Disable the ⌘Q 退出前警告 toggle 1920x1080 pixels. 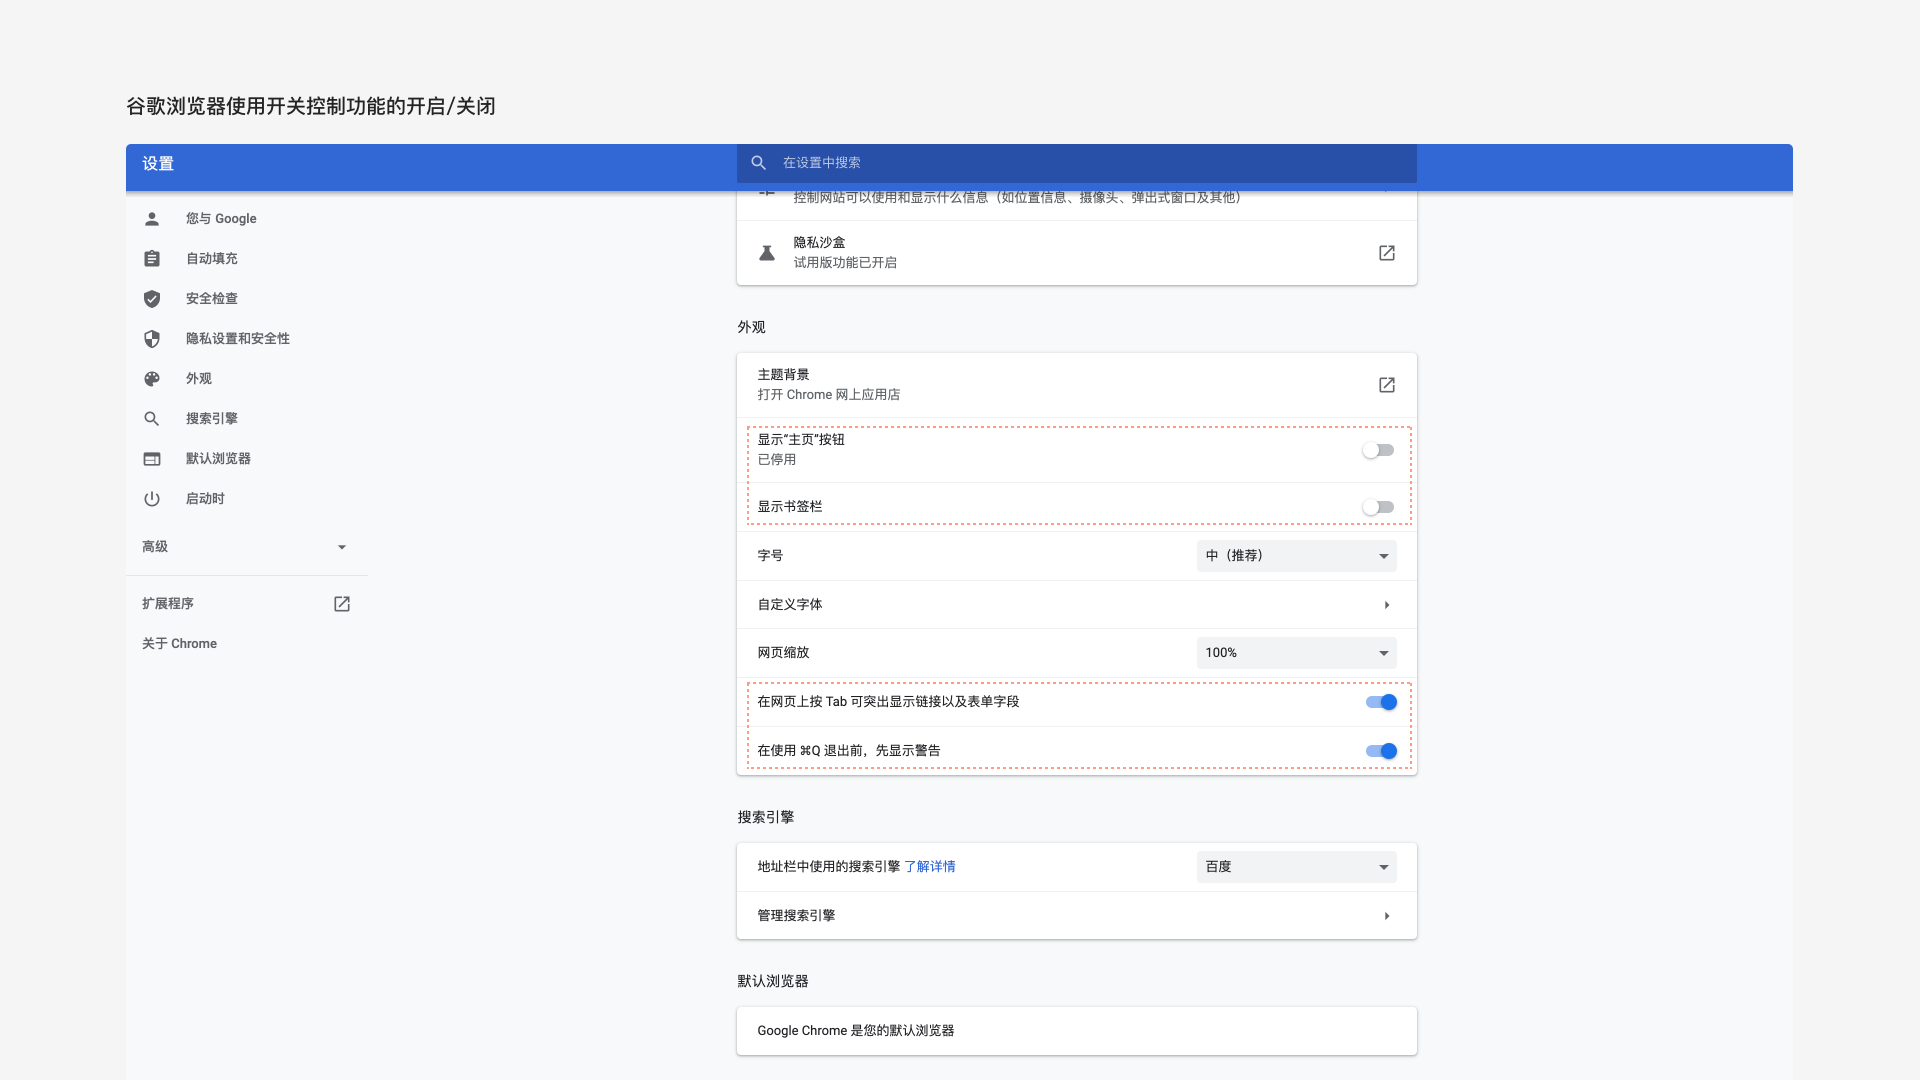click(x=1381, y=751)
